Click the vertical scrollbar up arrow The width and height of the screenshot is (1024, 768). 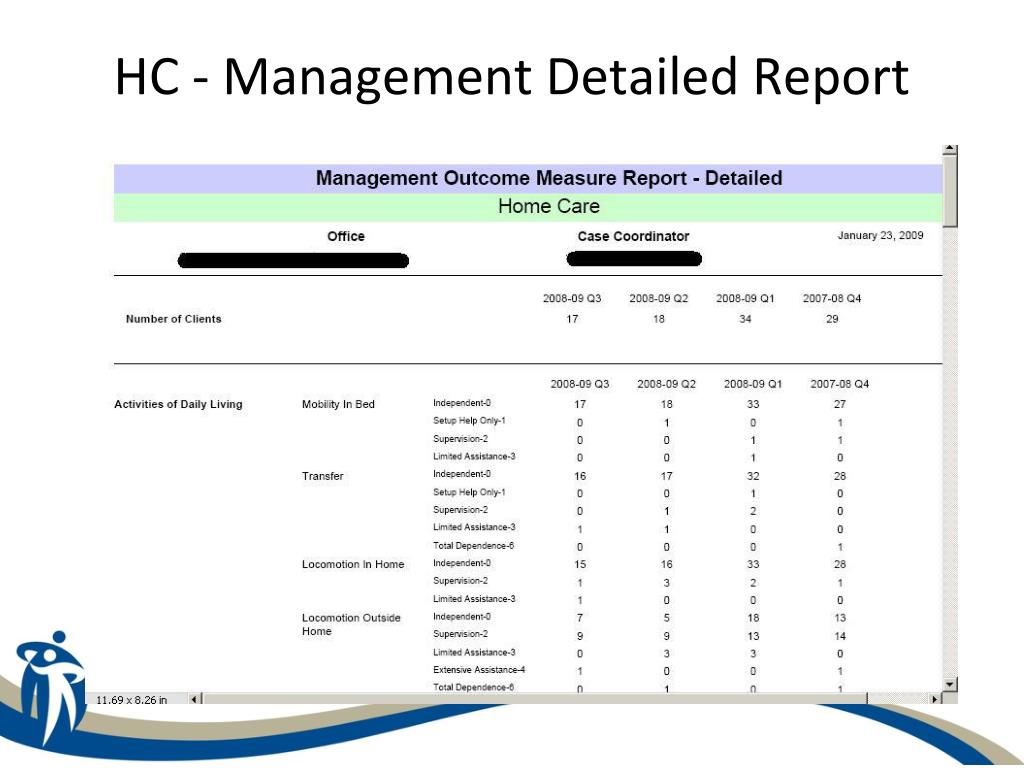point(950,150)
